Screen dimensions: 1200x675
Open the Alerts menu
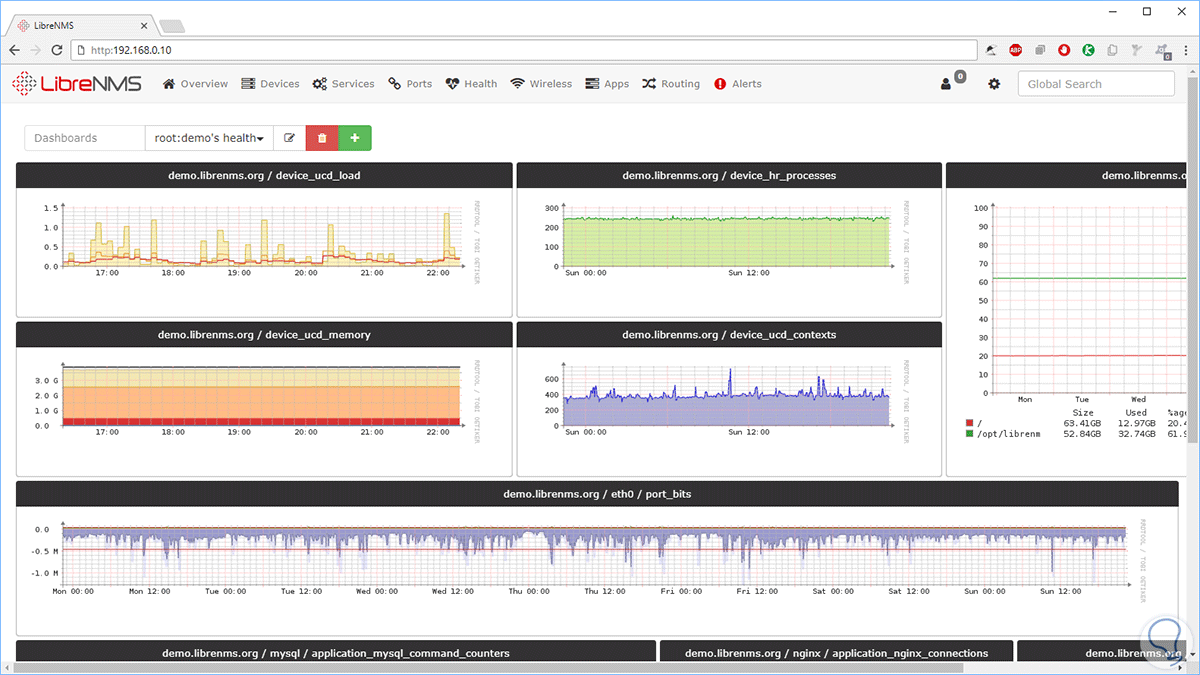(738, 84)
